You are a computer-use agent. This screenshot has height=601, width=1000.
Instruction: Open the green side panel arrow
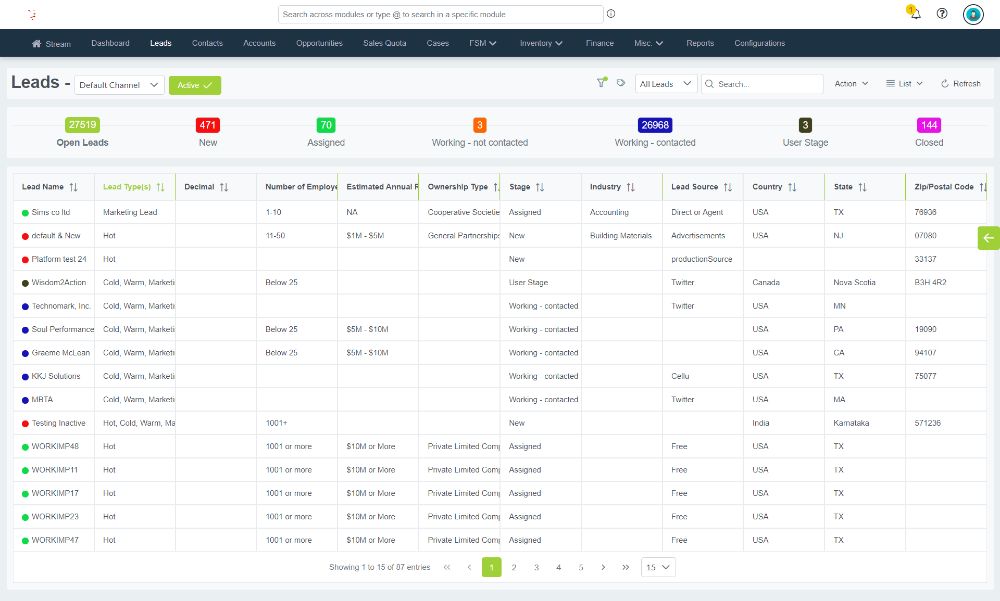coord(988,237)
